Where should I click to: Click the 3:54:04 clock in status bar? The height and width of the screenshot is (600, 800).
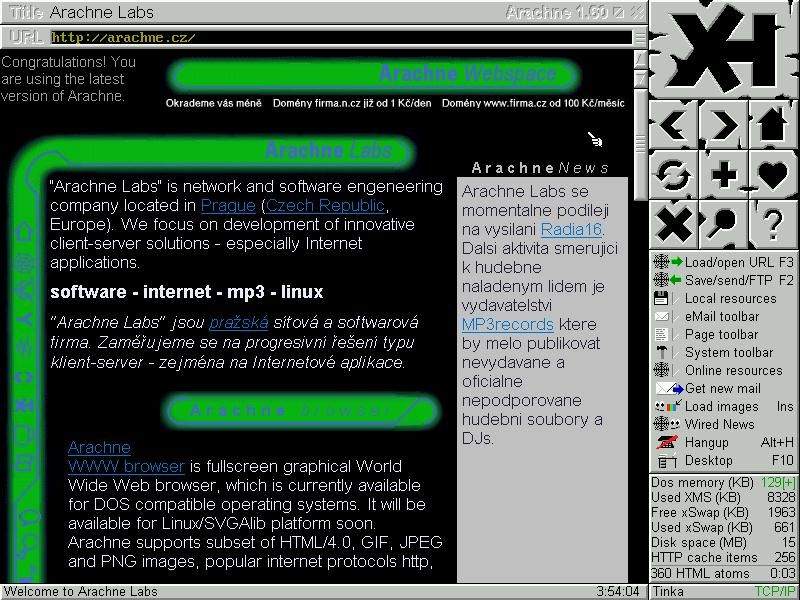(x=617, y=591)
